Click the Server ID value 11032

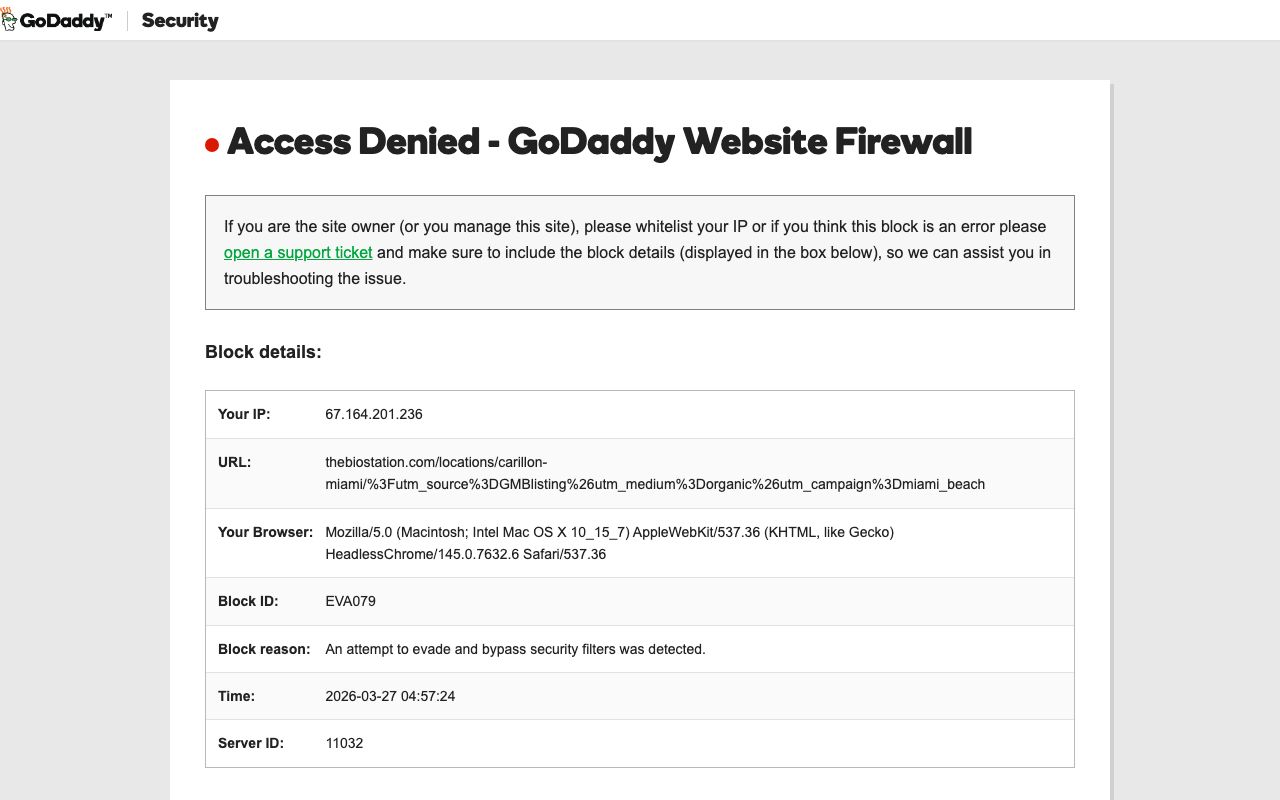click(x=344, y=743)
